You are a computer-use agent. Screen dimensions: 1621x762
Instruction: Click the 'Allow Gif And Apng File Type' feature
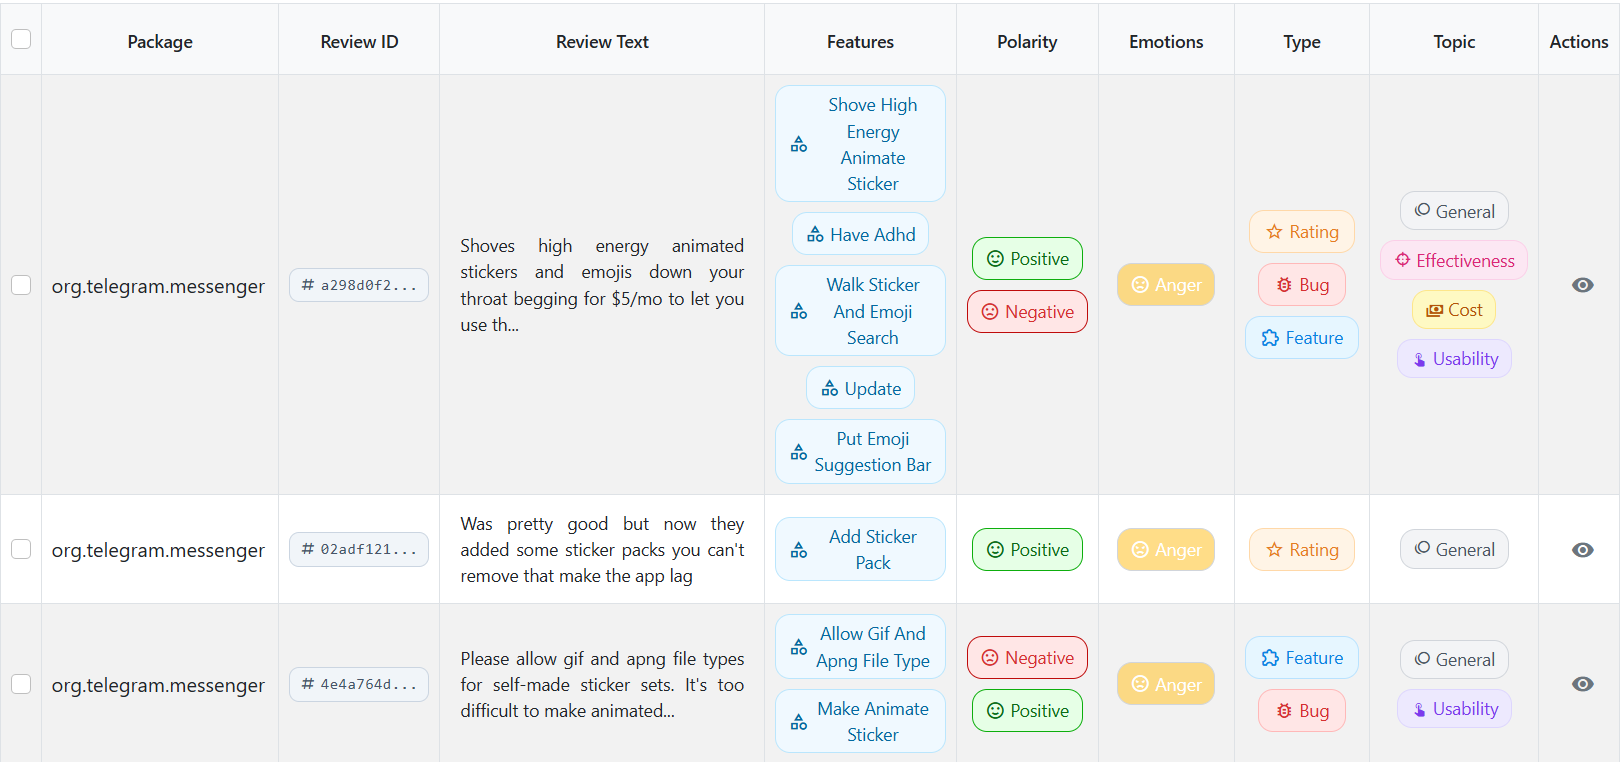(x=861, y=647)
